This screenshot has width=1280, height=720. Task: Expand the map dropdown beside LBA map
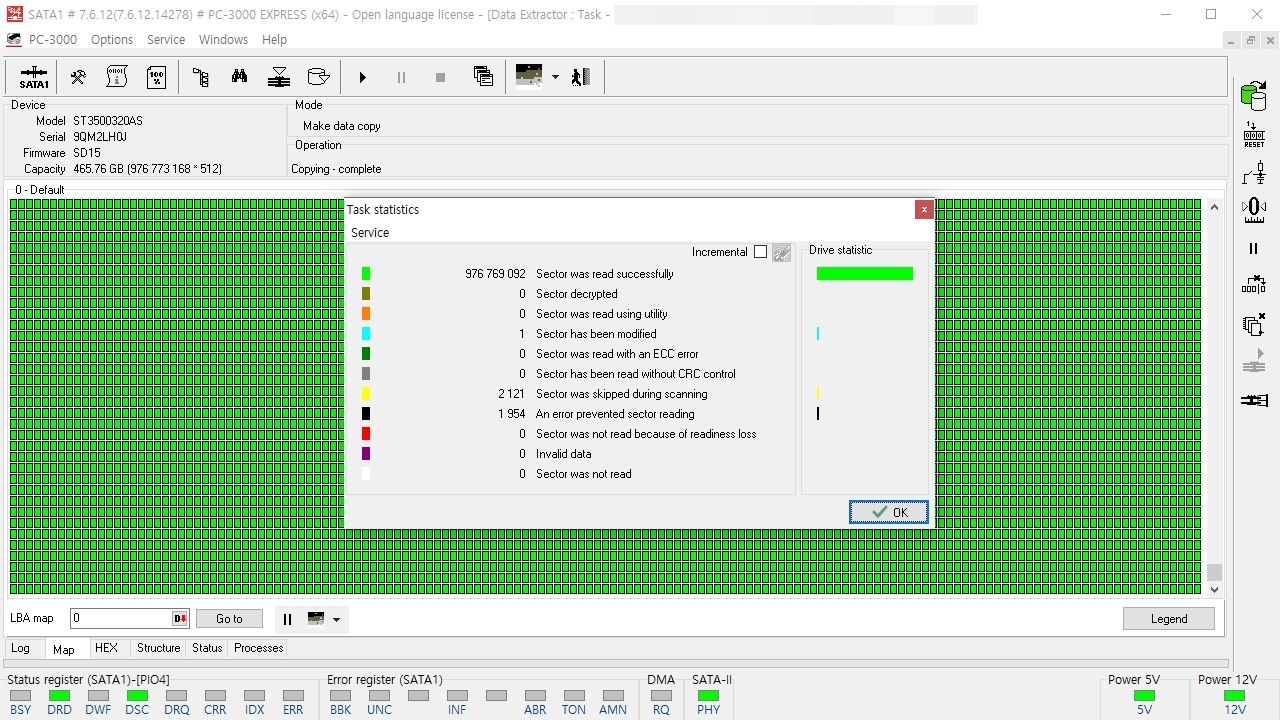coord(336,619)
